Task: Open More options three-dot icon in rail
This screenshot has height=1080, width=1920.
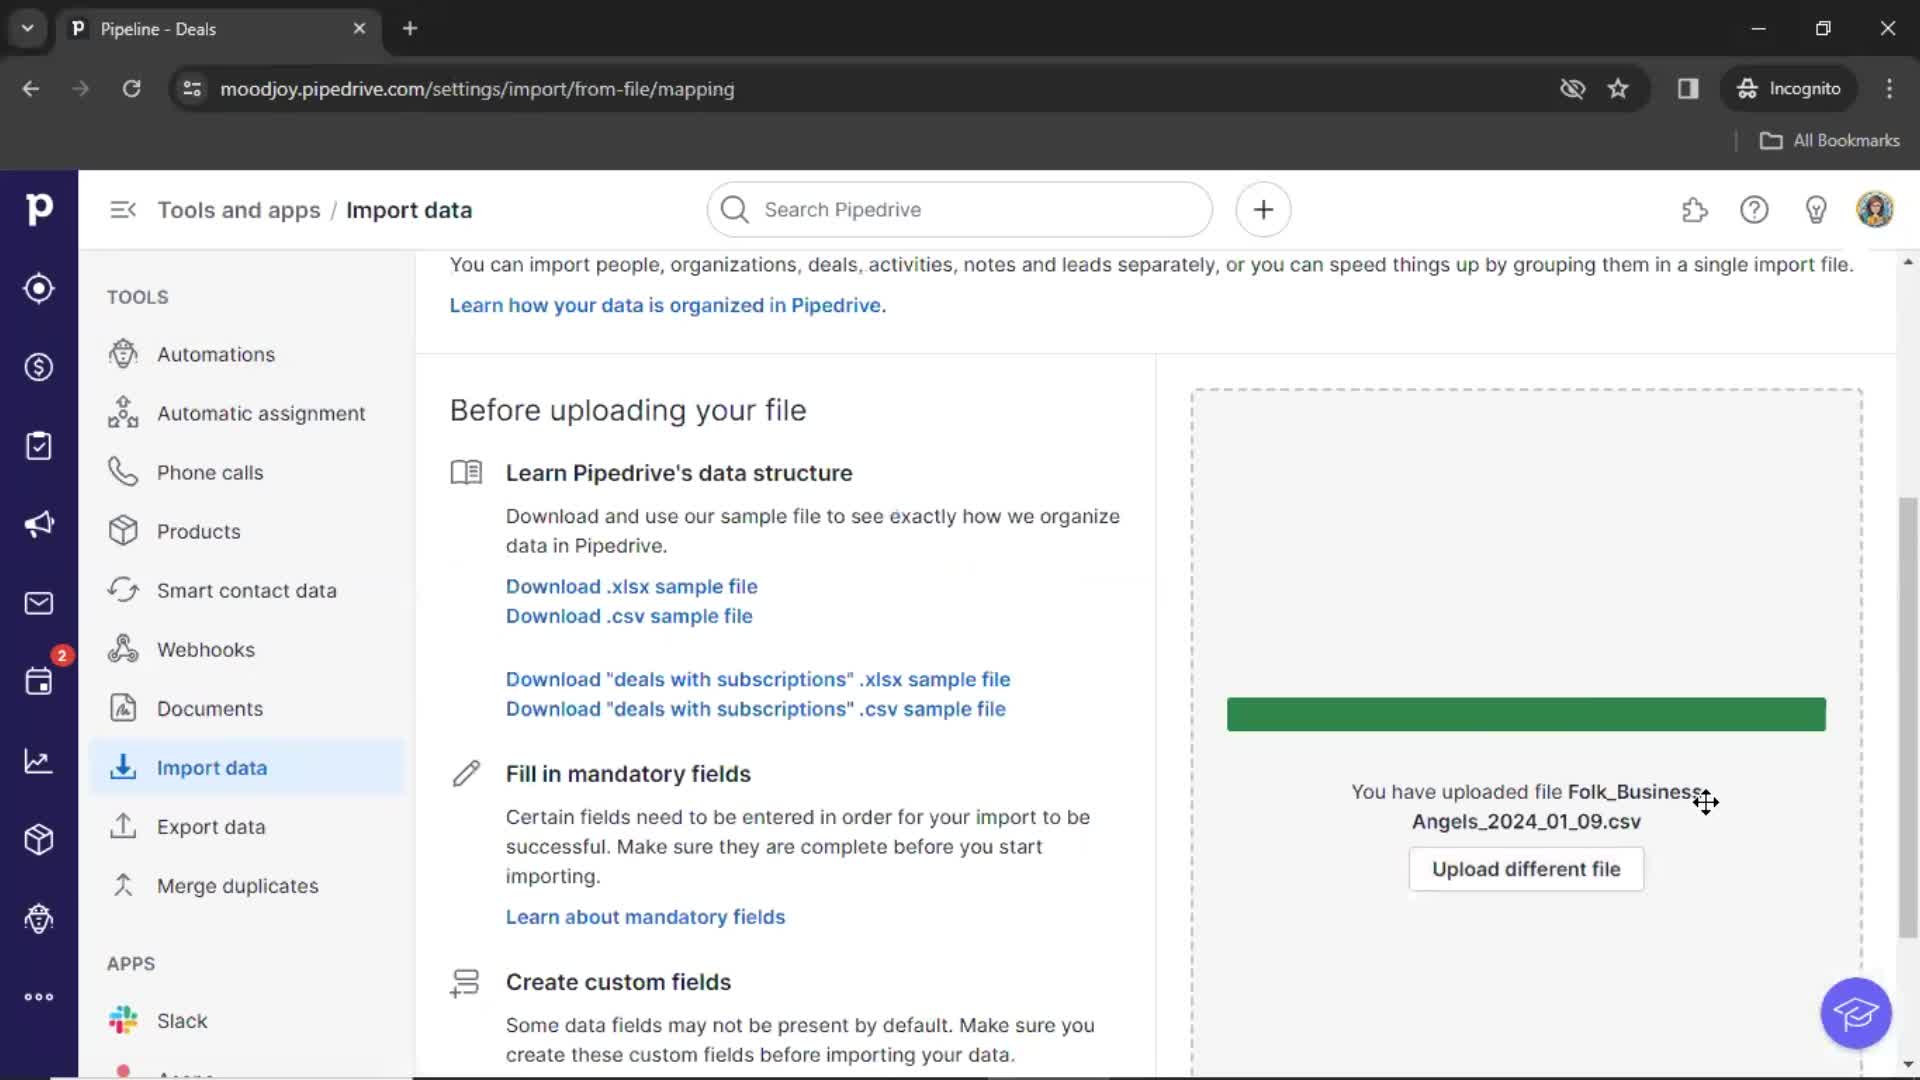Action: [39, 997]
